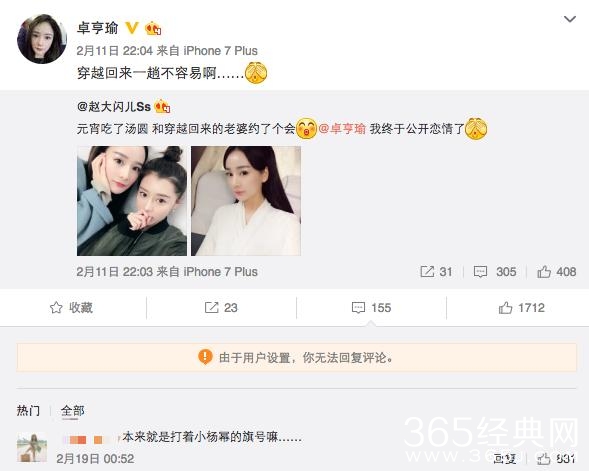Repost using the button showing 23
Viewport: 589px width, 471px height.
point(221,308)
